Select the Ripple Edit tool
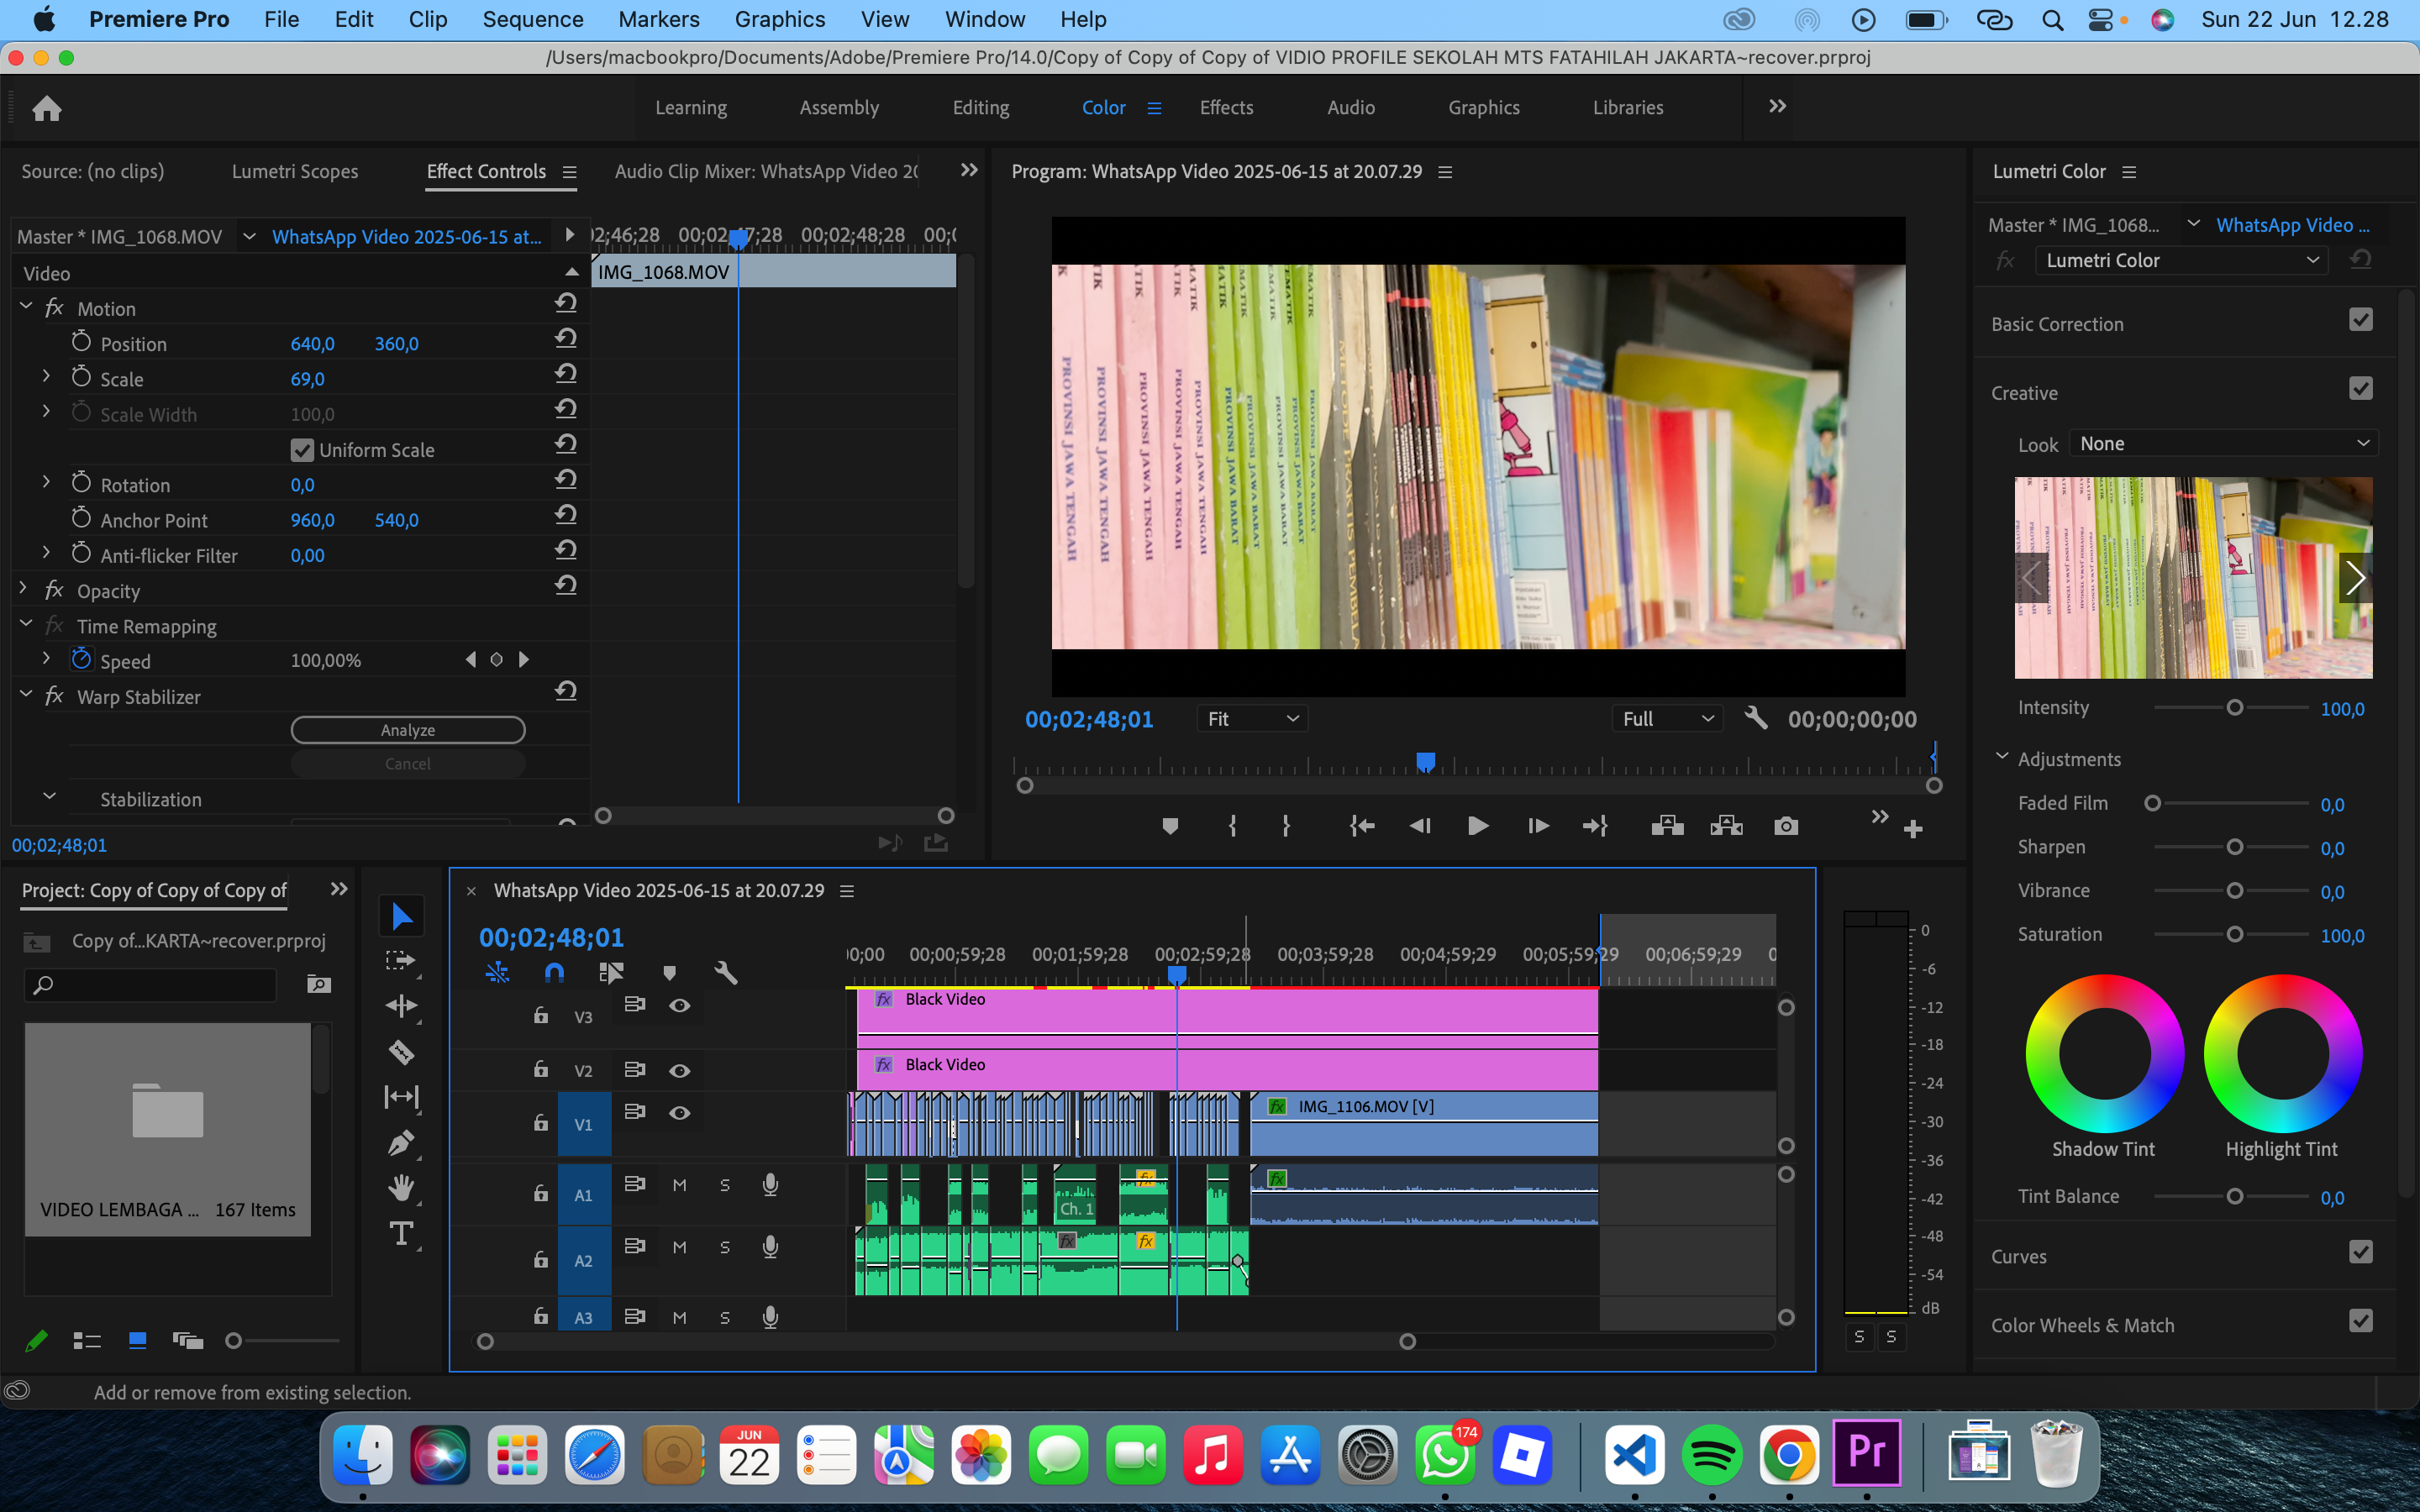The width and height of the screenshot is (2420, 1512). pyautogui.click(x=401, y=1006)
